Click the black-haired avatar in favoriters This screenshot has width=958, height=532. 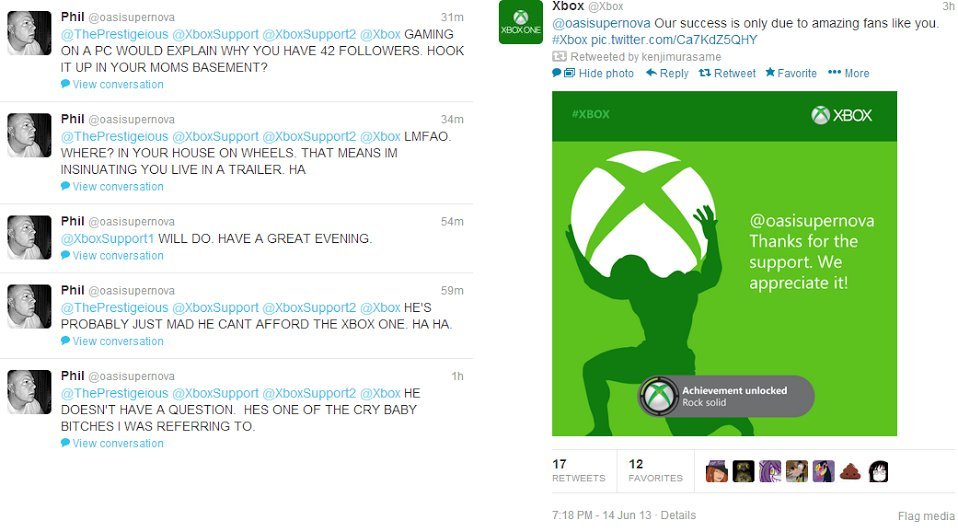point(877,471)
